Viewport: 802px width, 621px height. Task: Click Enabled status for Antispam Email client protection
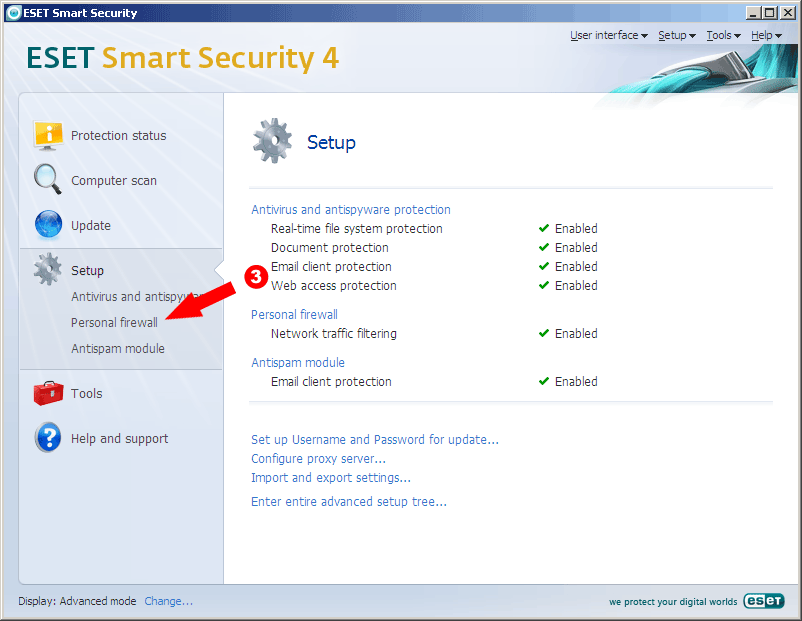576,382
